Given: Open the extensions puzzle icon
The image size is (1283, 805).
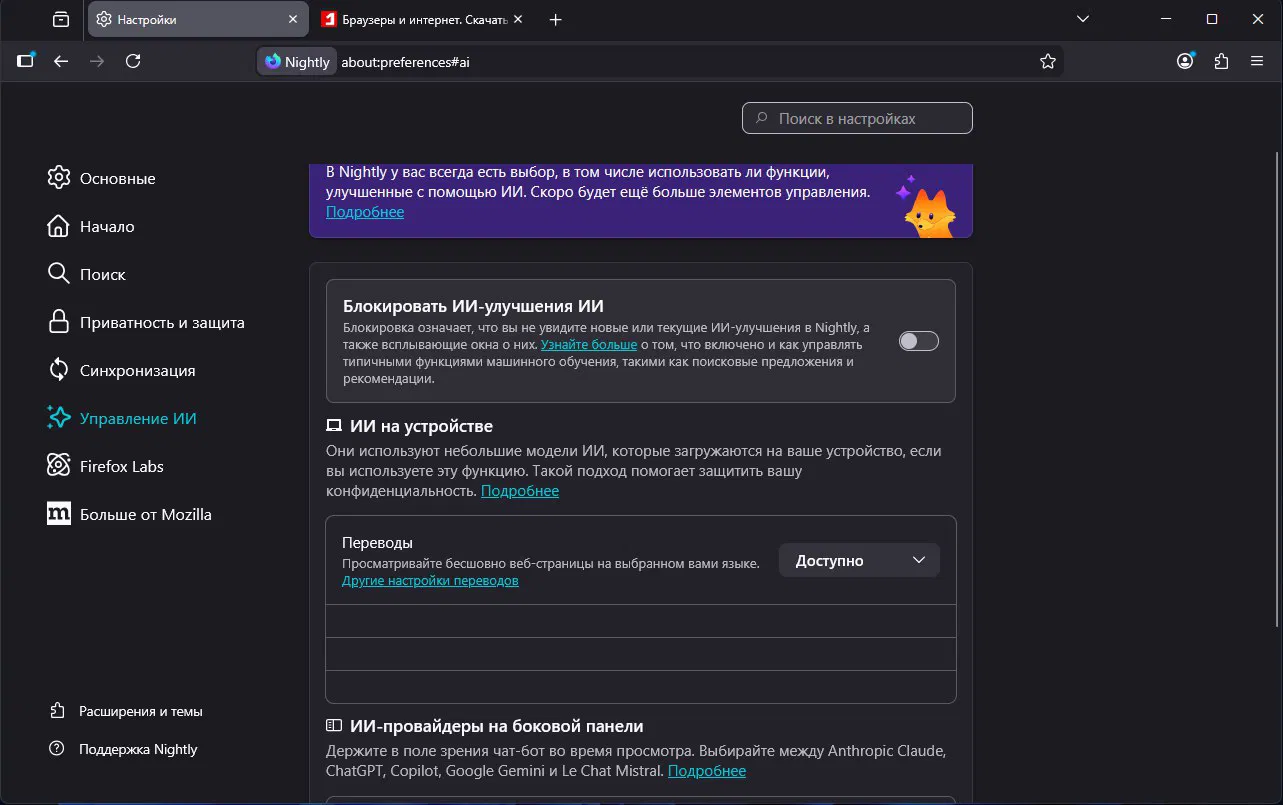Looking at the screenshot, I should (1221, 61).
